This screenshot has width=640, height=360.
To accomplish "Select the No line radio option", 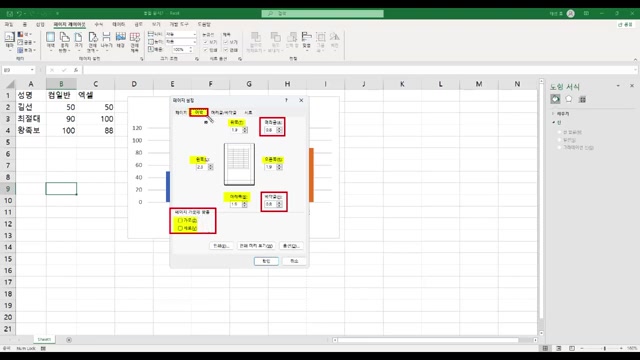I will coord(560,132).
